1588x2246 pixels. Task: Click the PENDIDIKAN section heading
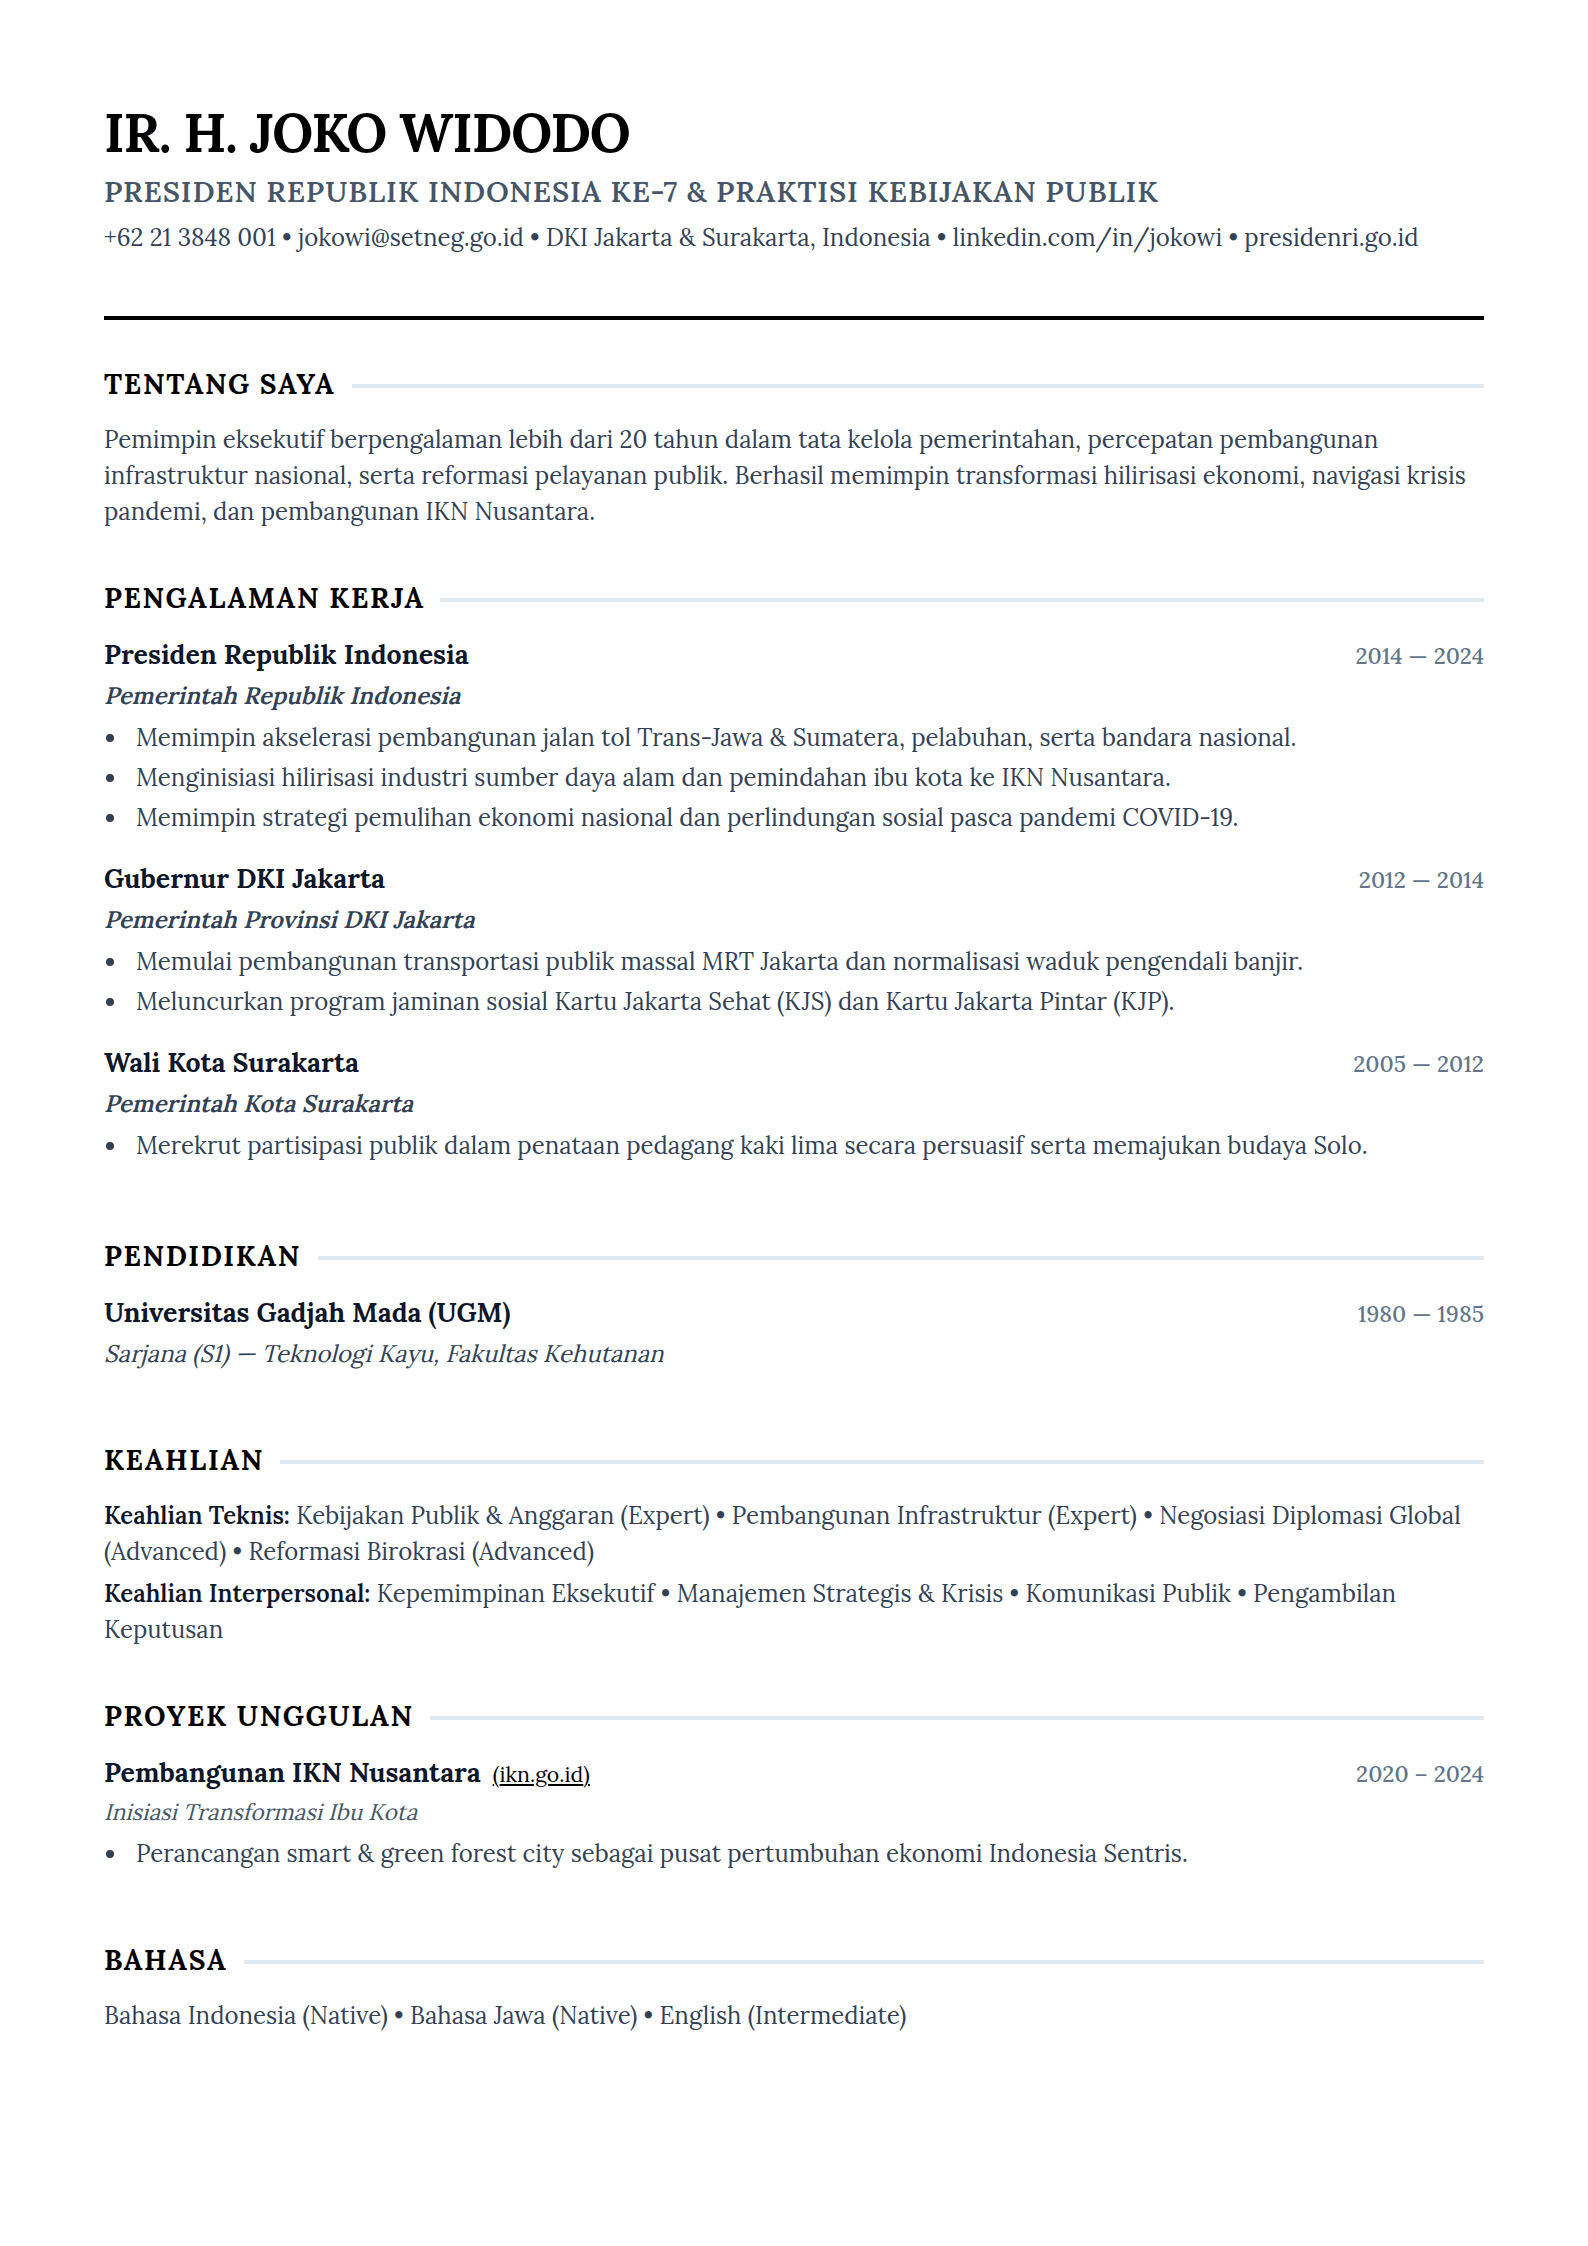click(x=202, y=1257)
